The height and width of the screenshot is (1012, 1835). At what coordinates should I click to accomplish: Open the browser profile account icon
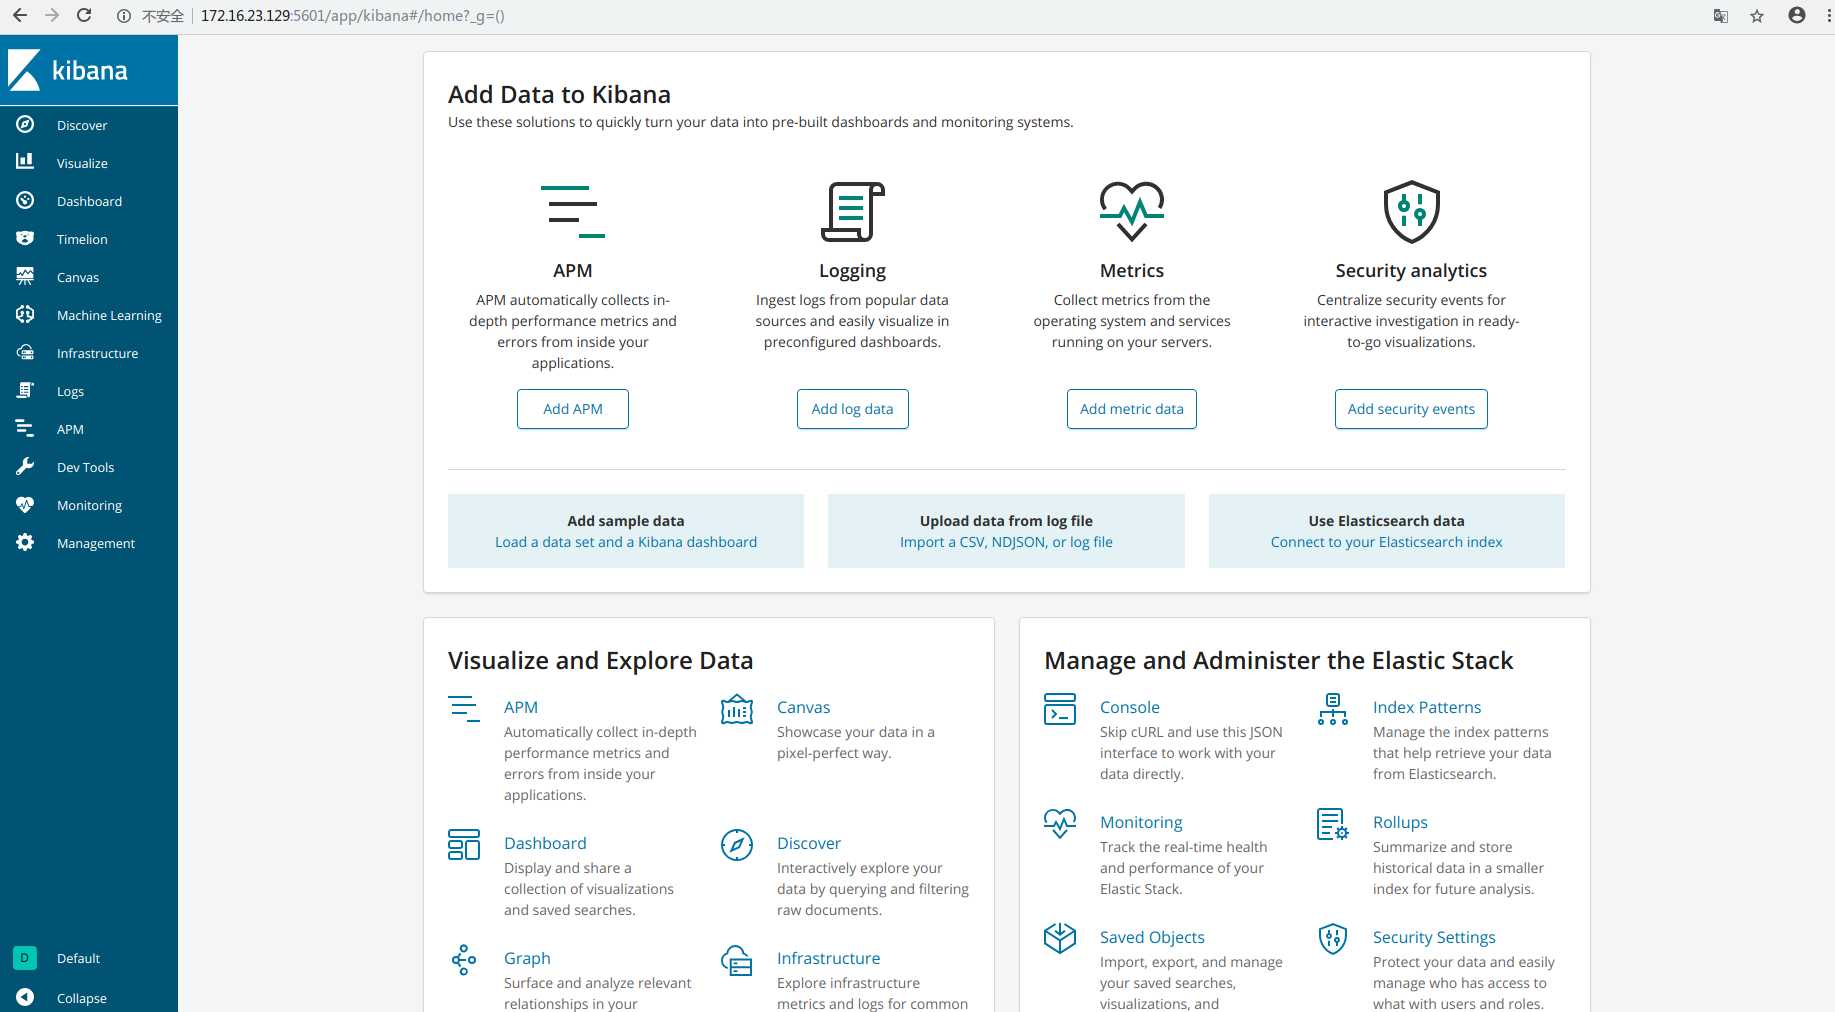pyautogui.click(x=1797, y=16)
